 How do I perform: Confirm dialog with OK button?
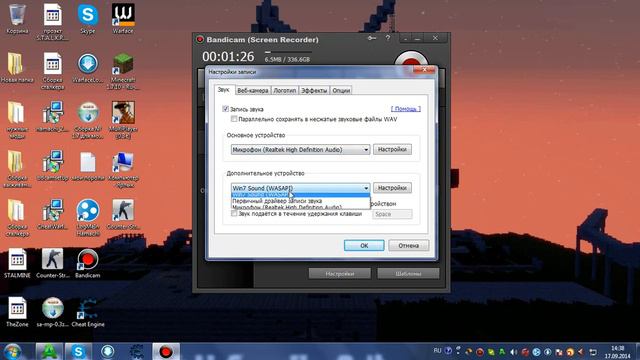[x=364, y=245]
